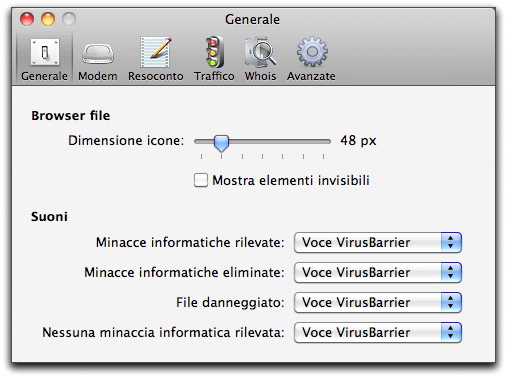Click the Generale window title bar

tap(253, 19)
